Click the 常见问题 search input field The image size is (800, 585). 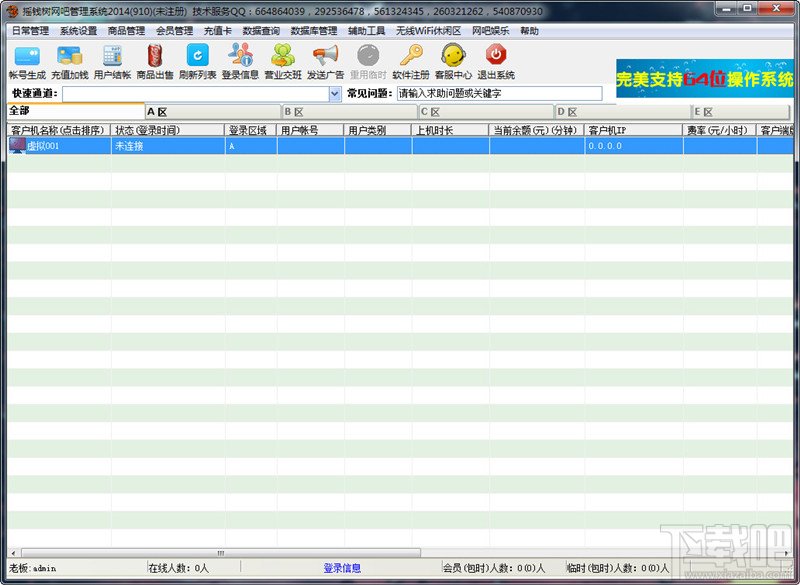click(x=499, y=93)
